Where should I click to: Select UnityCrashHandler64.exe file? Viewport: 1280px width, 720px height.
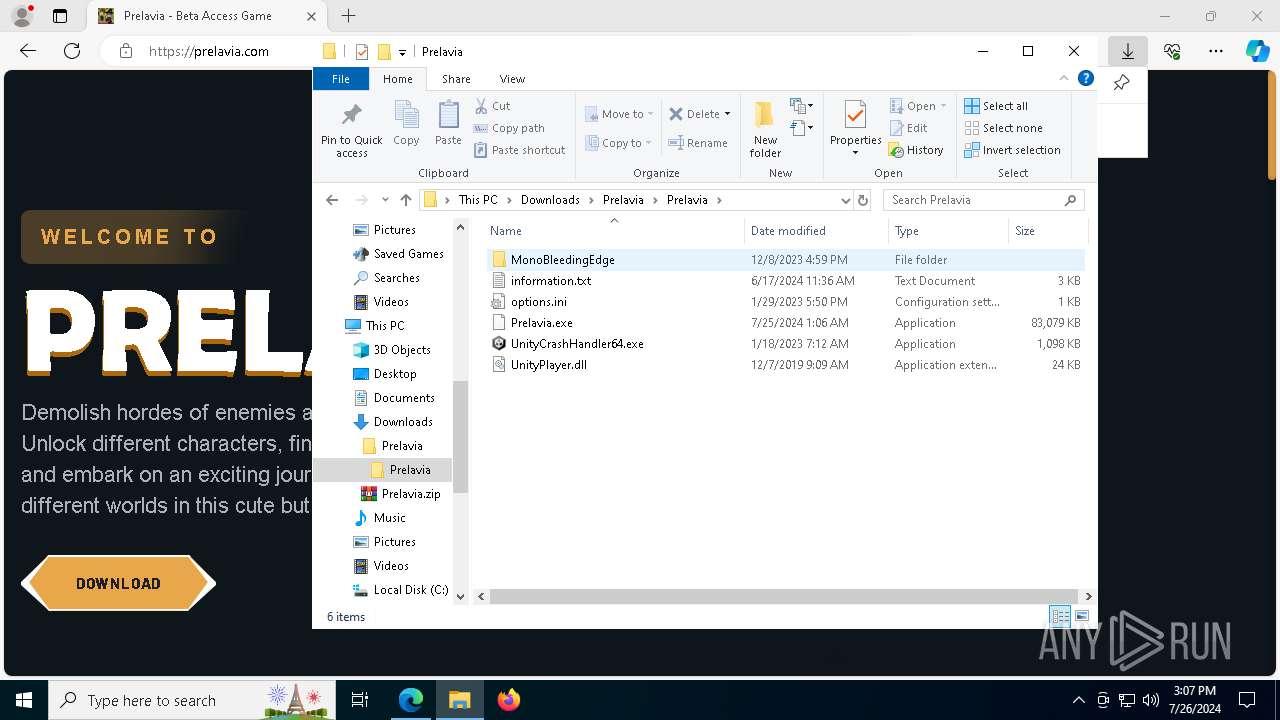point(577,344)
